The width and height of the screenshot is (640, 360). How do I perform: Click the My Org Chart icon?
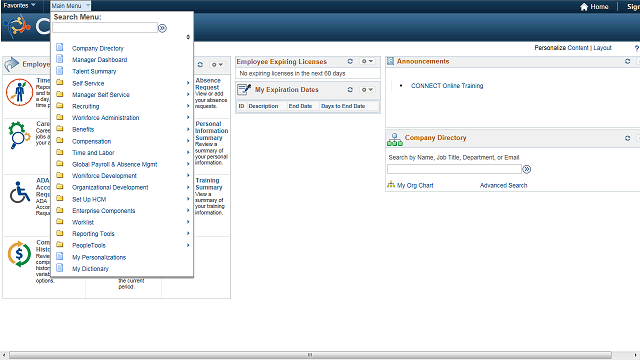pyautogui.click(x=391, y=184)
